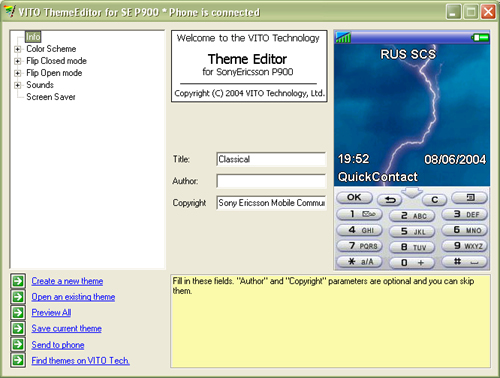
Task: Click the QuickContact label in preview
Action: [x=378, y=177]
